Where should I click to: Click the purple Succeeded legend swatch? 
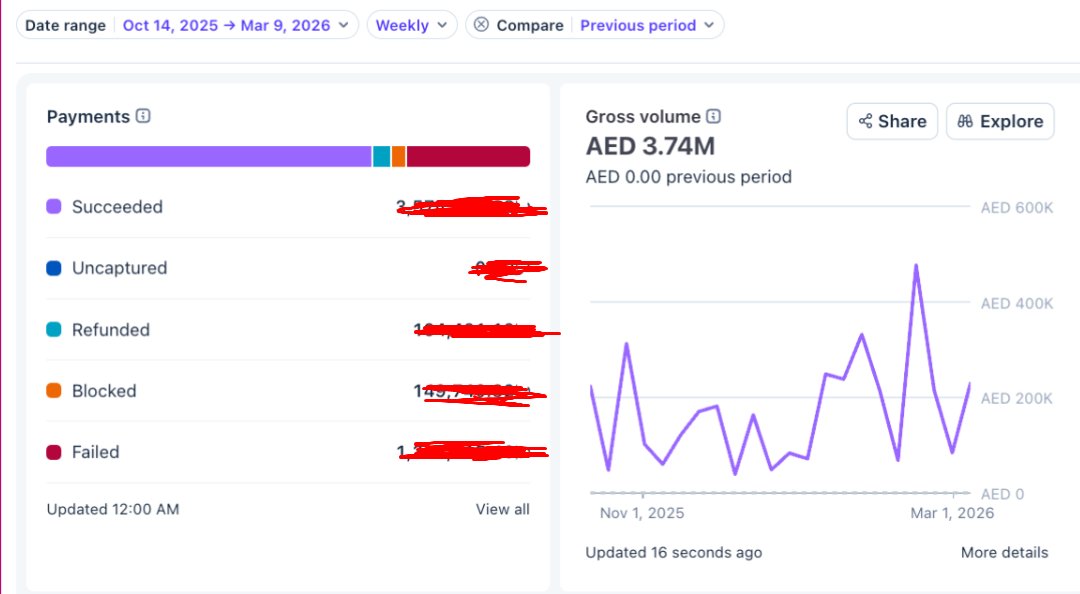click(x=54, y=206)
